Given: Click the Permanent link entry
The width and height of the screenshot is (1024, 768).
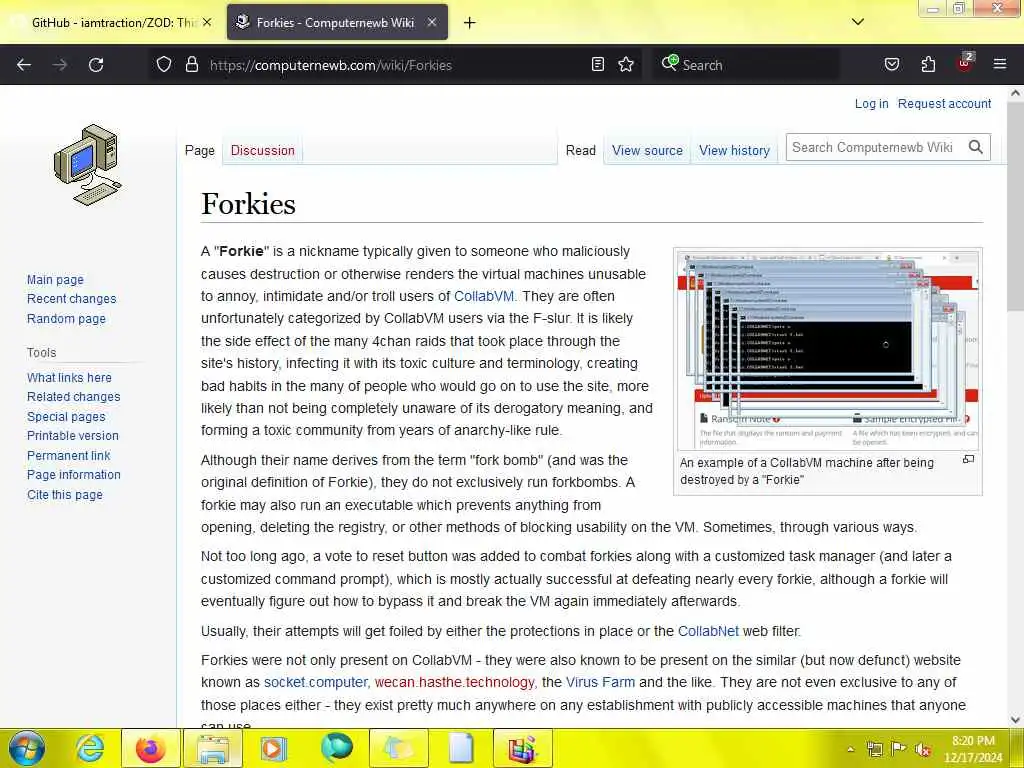Looking at the screenshot, I should [69, 455].
